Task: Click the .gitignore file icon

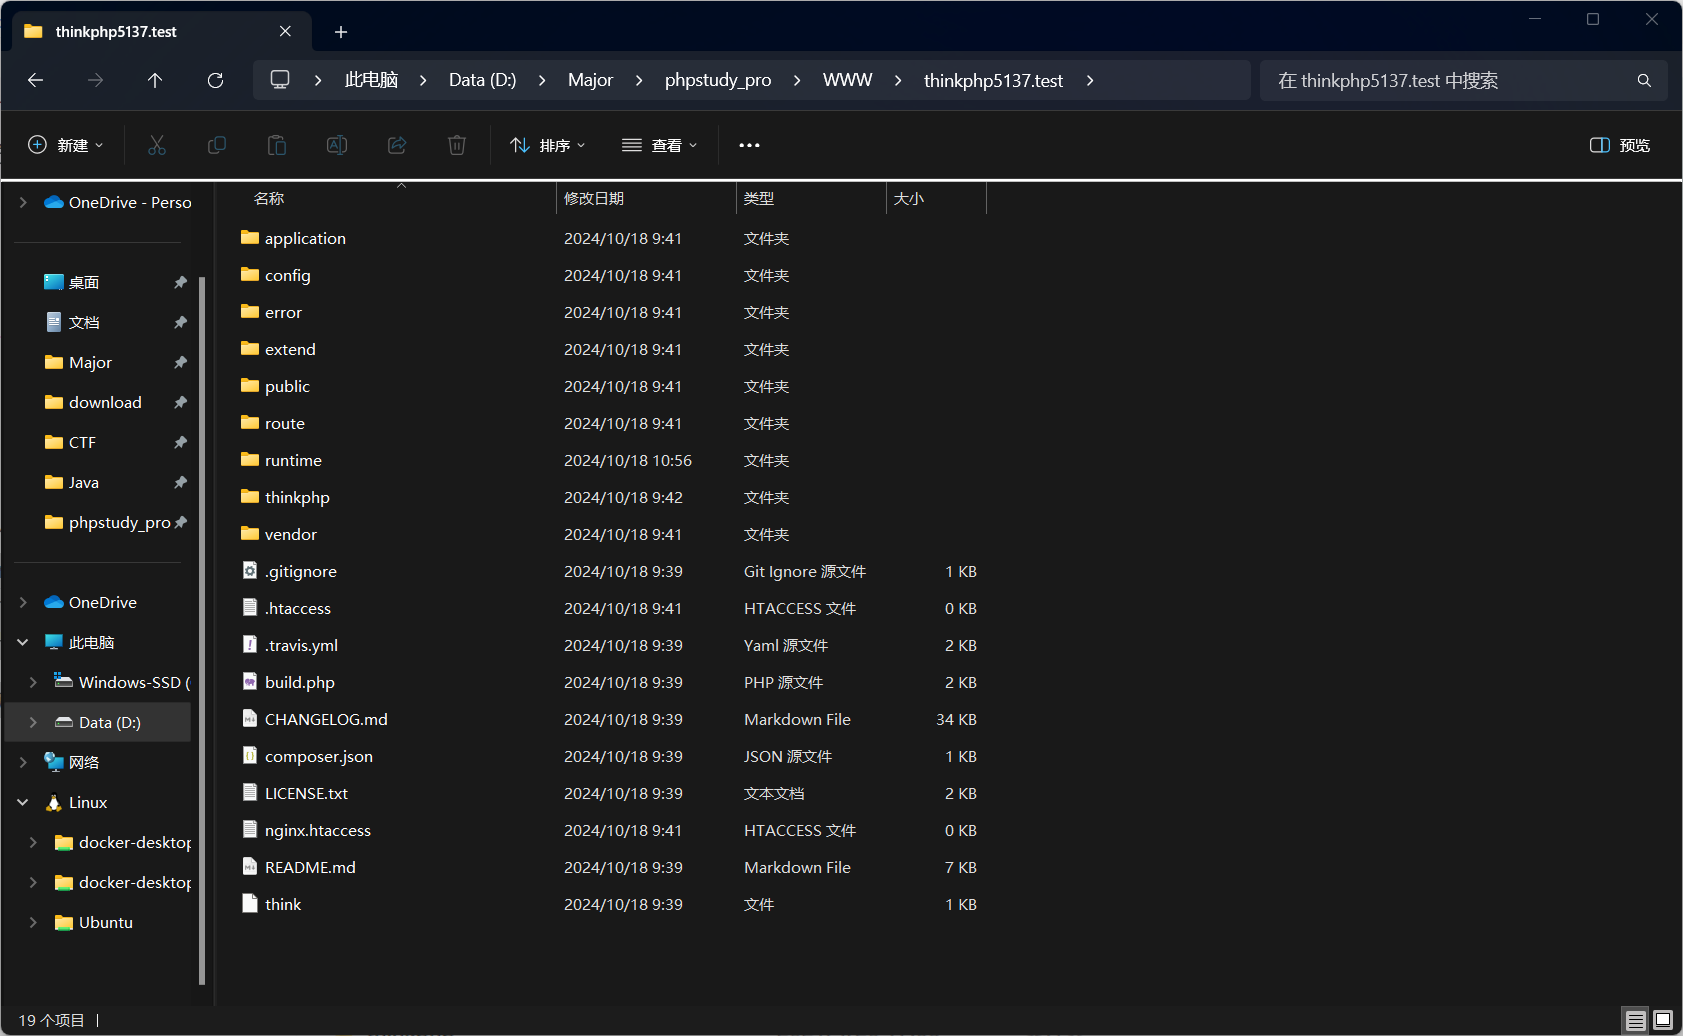Action: click(x=250, y=571)
